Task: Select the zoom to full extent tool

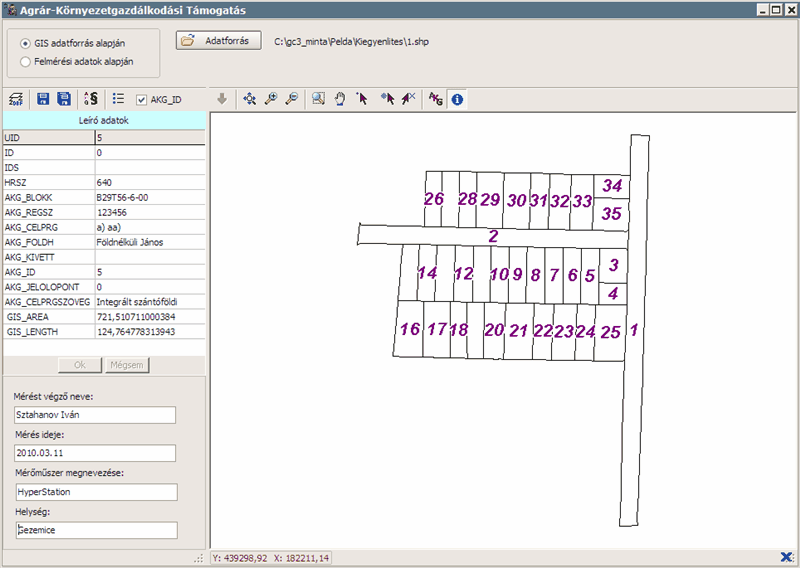Action: click(x=249, y=98)
